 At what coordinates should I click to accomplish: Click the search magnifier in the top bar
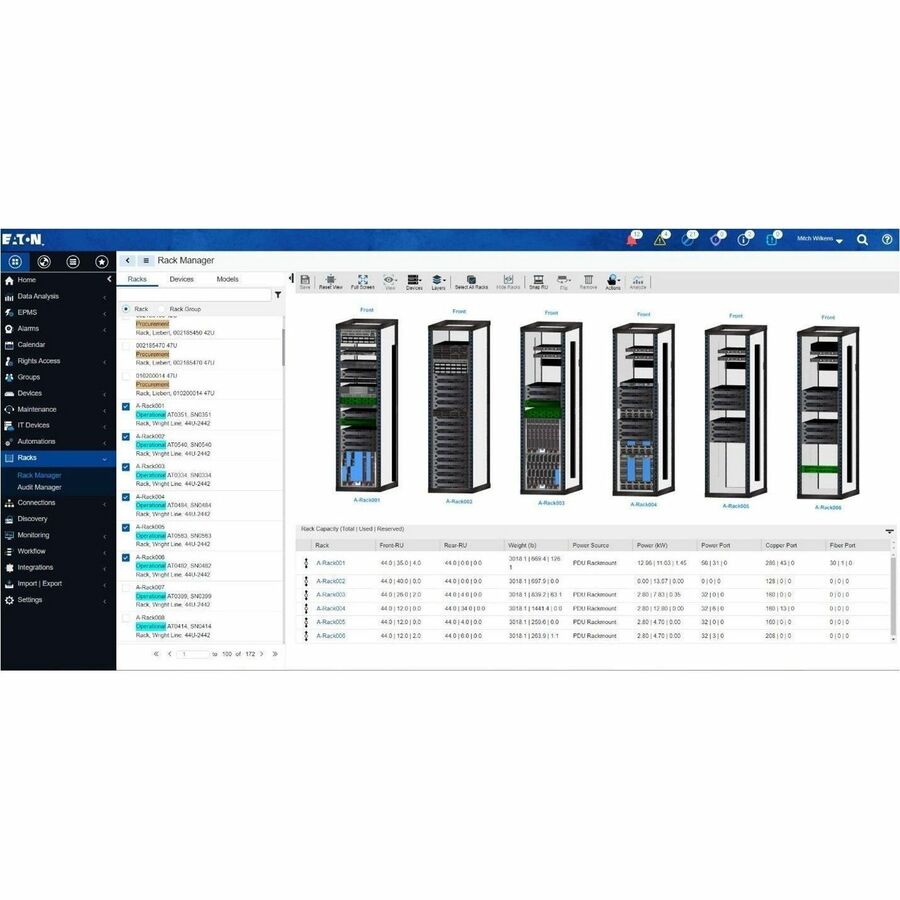(x=862, y=240)
